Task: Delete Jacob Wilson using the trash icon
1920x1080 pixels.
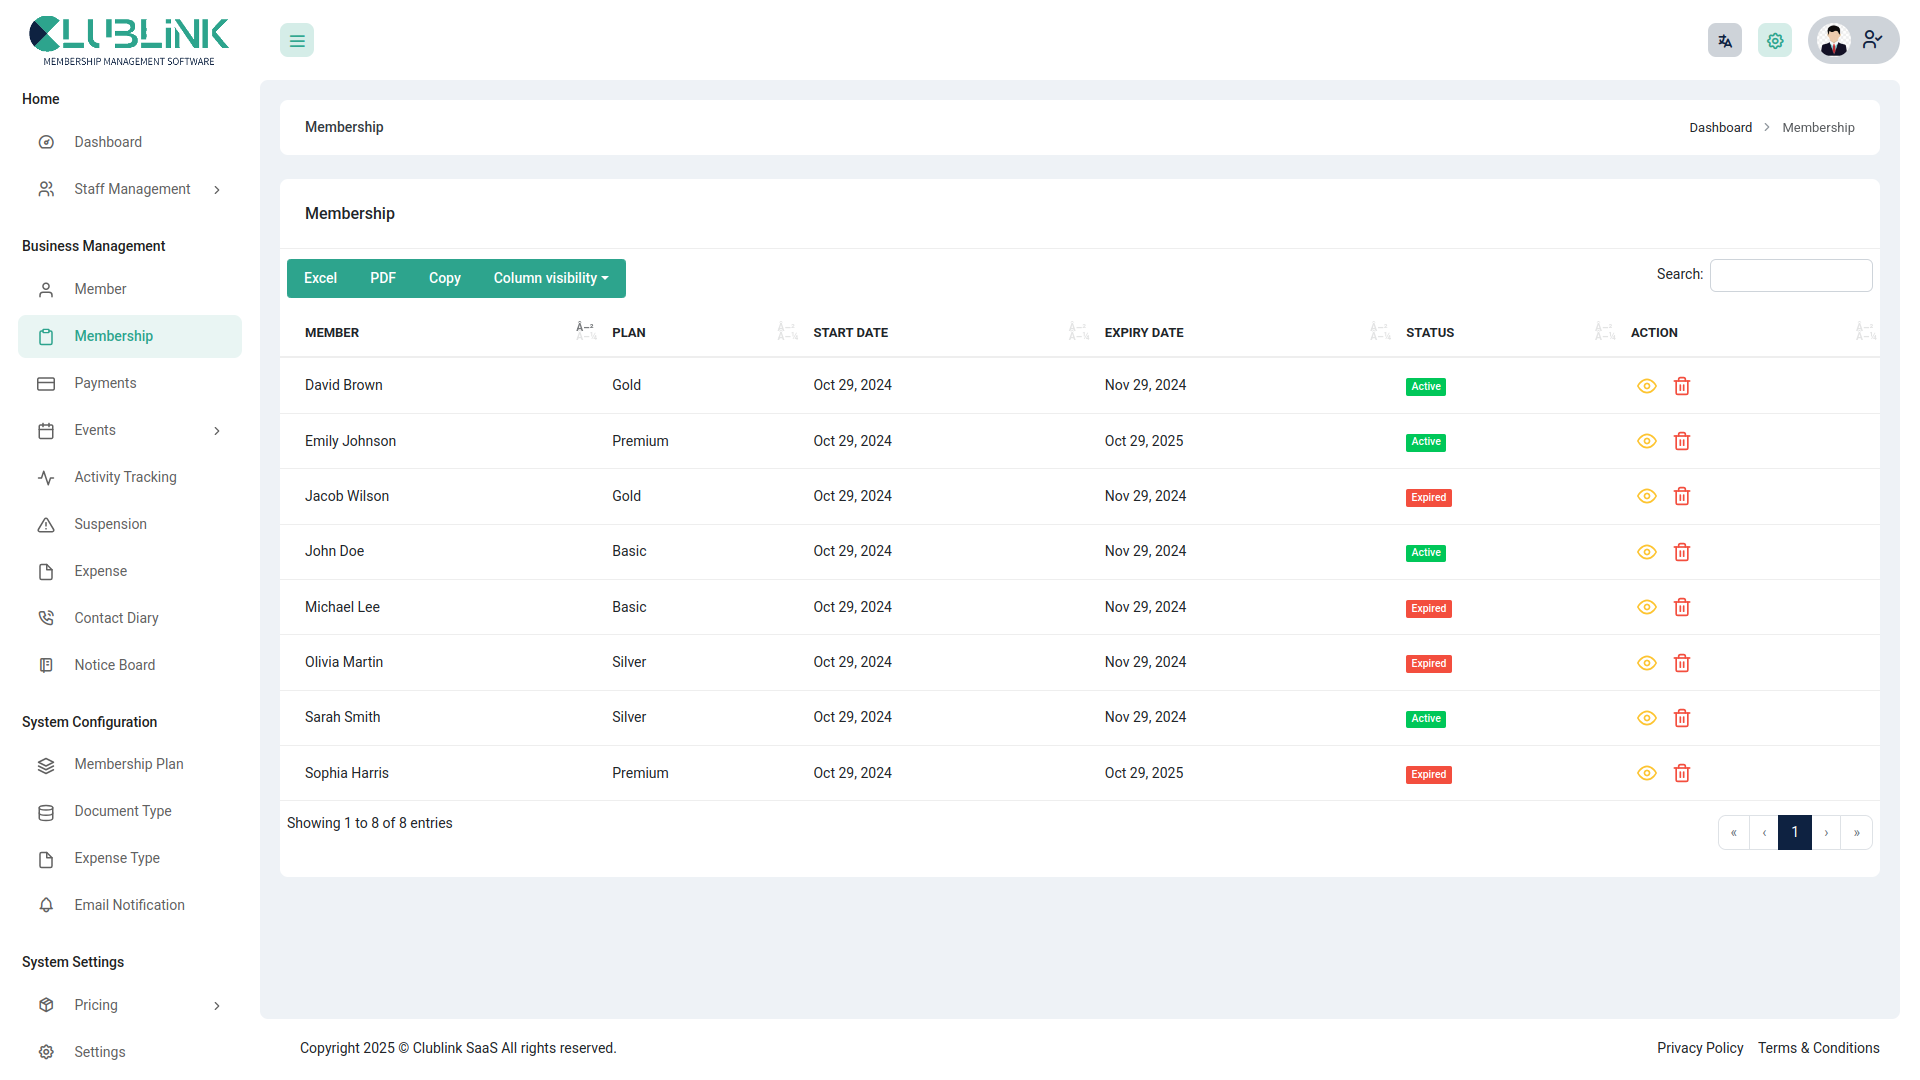Action: 1681,496
